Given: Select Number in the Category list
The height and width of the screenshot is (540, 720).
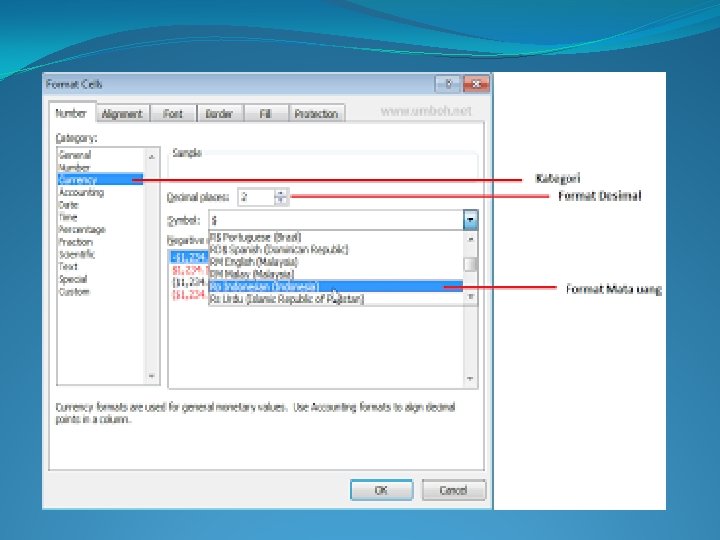Looking at the screenshot, I should [101, 167].
